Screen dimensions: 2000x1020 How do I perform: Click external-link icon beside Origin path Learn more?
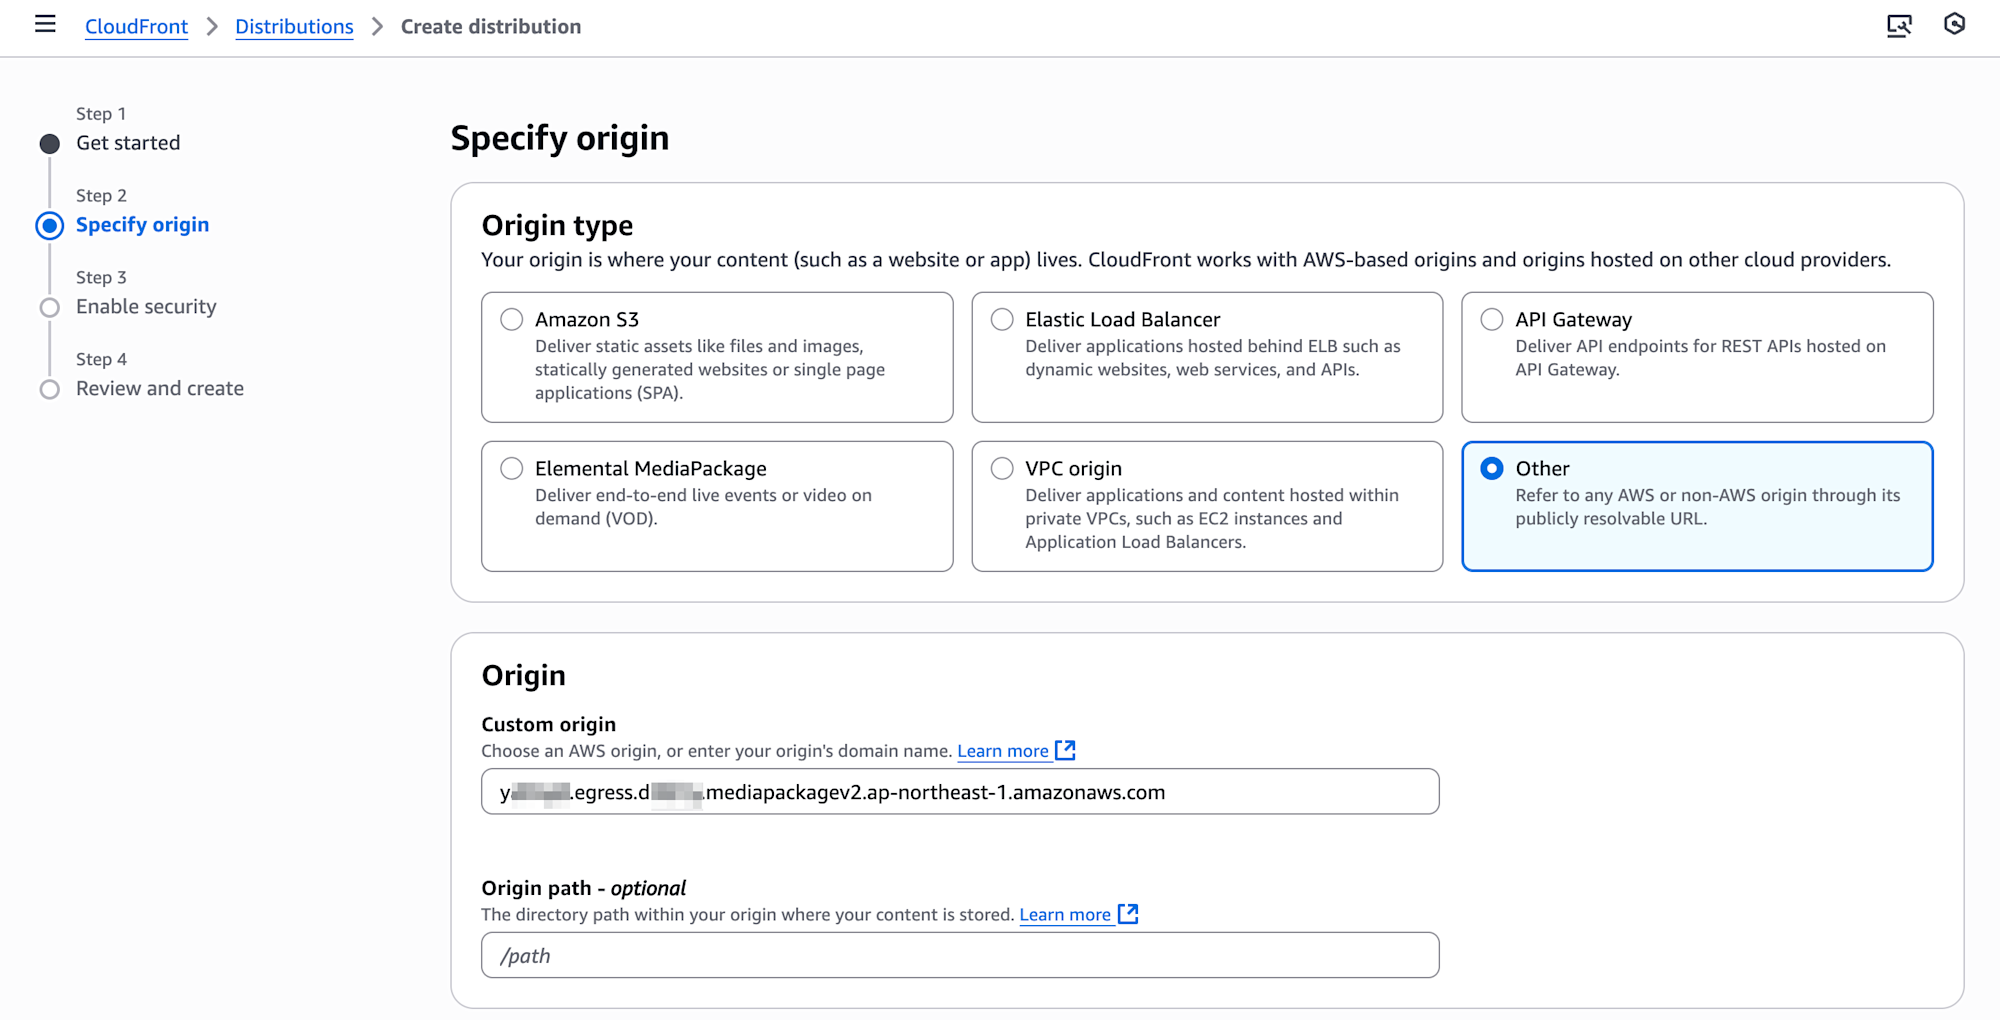[1128, 914]
